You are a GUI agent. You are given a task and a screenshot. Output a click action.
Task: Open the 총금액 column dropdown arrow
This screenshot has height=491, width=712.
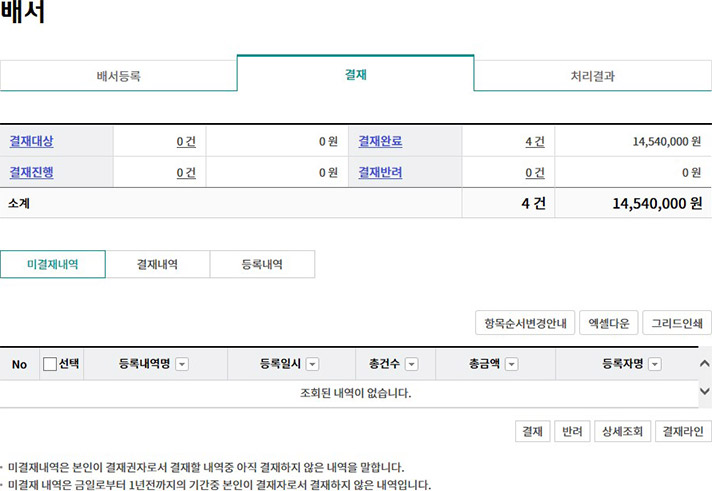(511, 365)
